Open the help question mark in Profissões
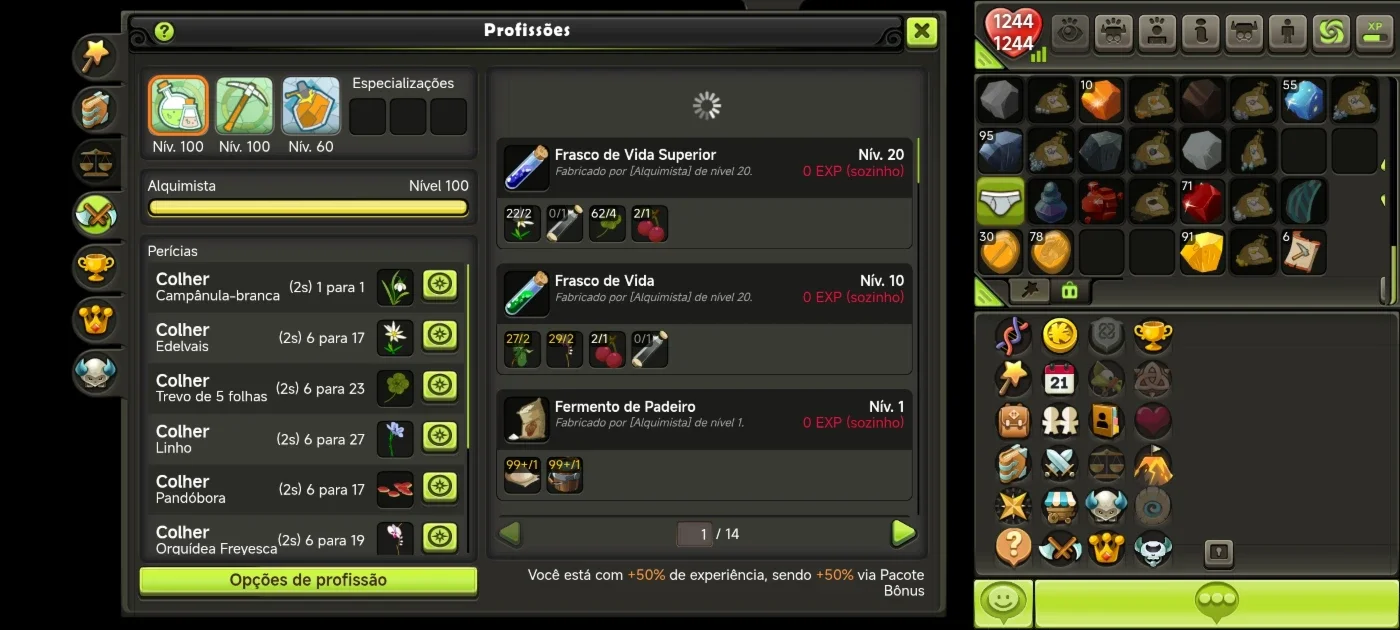The image size is (1400, 630). (165, 31)
